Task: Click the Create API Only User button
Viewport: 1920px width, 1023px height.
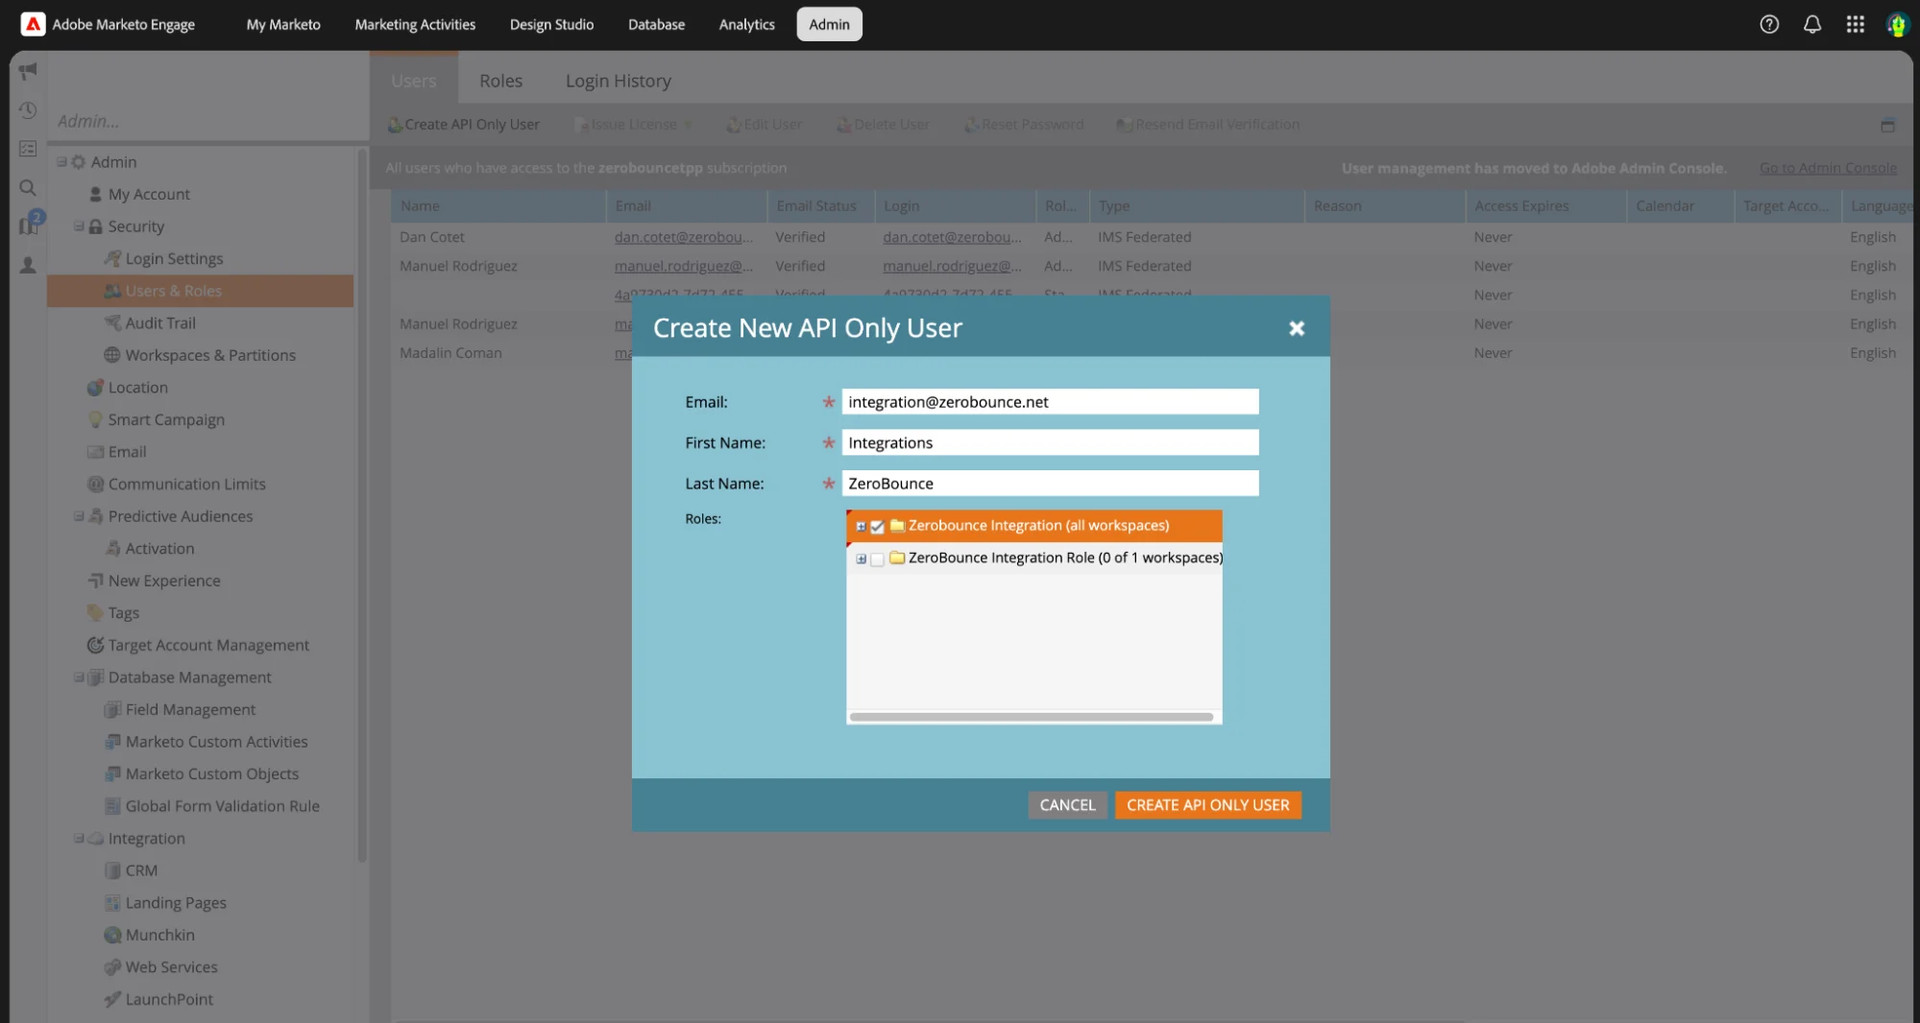Action: 1207,804
